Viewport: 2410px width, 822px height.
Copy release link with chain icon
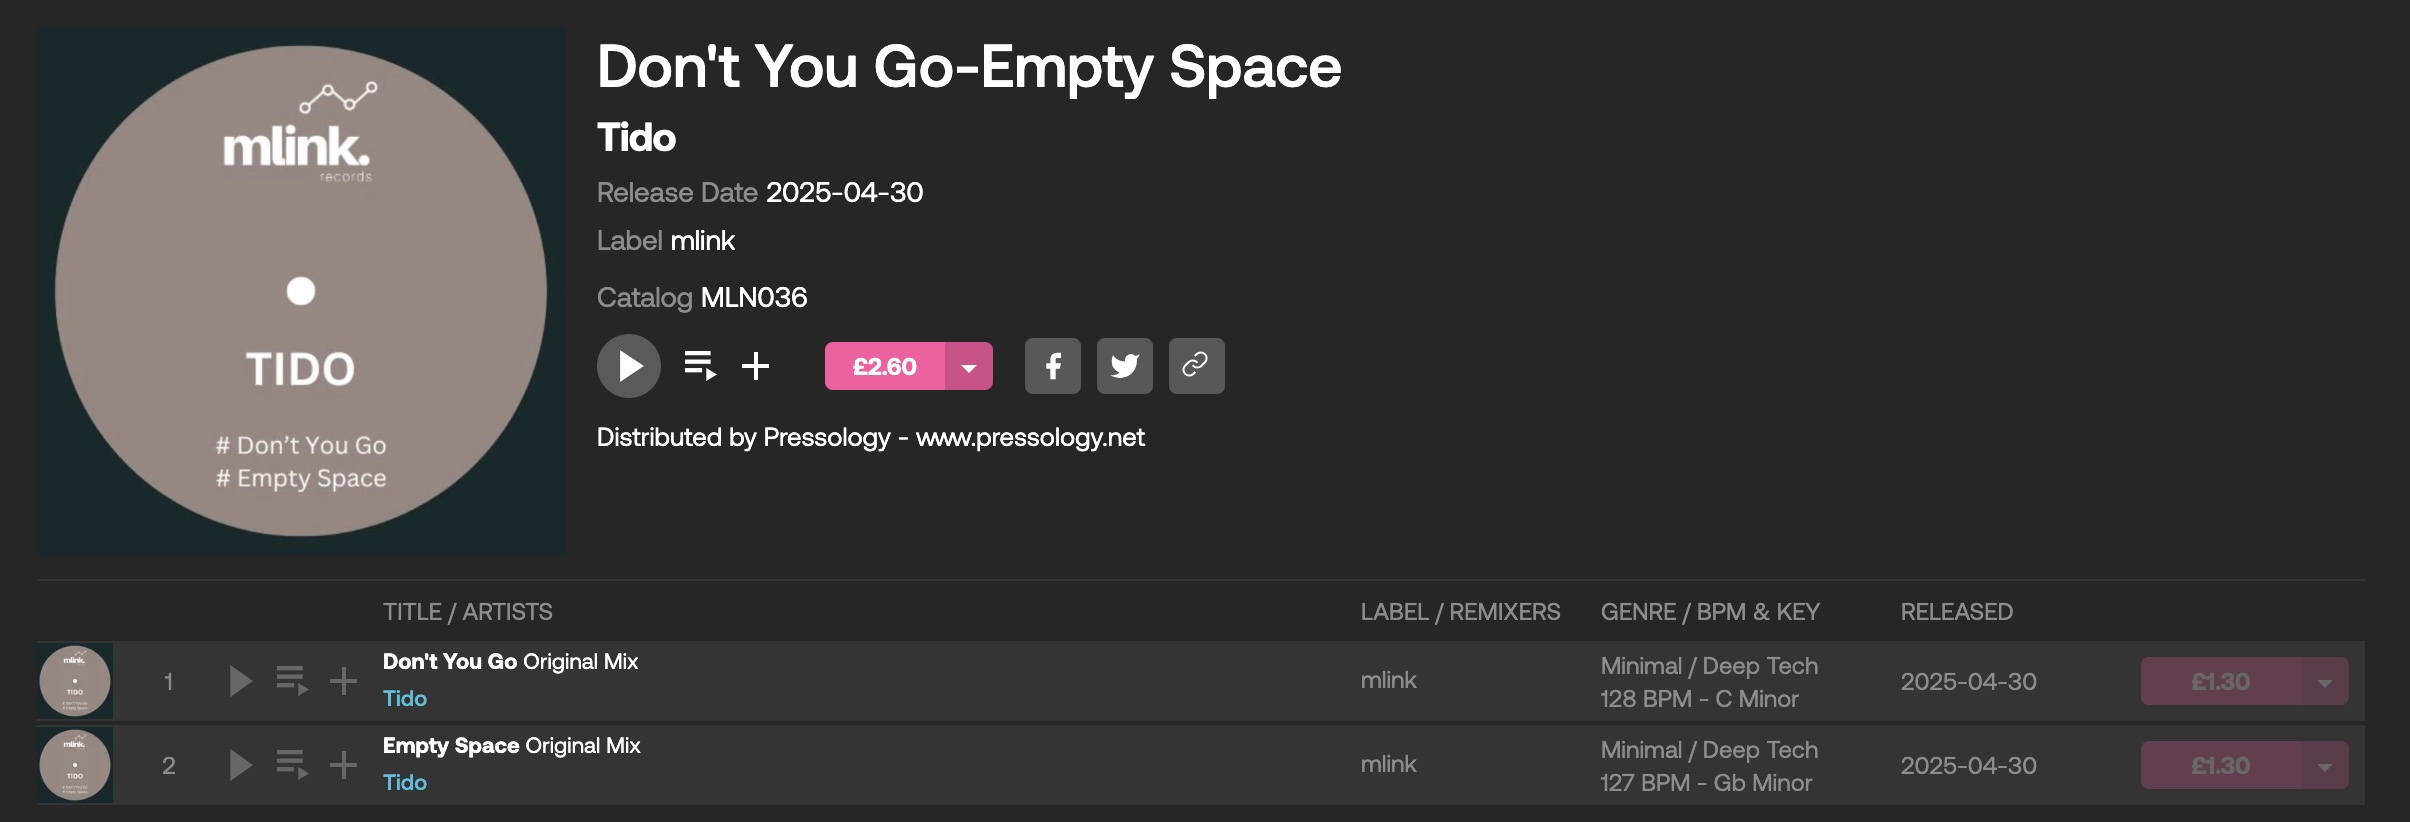(1197, 366)
